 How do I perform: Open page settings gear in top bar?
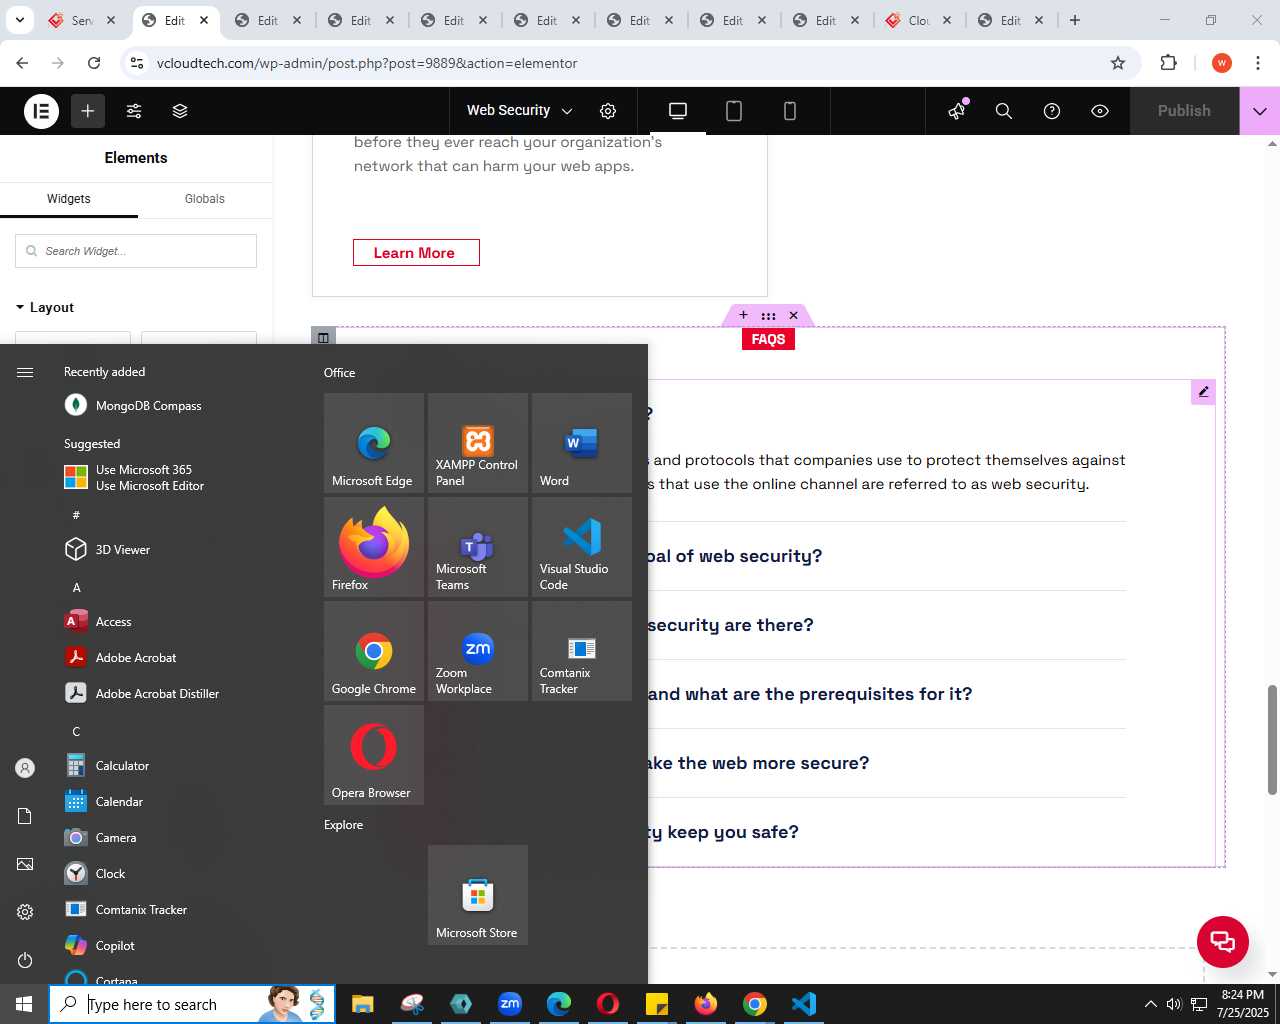(608, 111)
